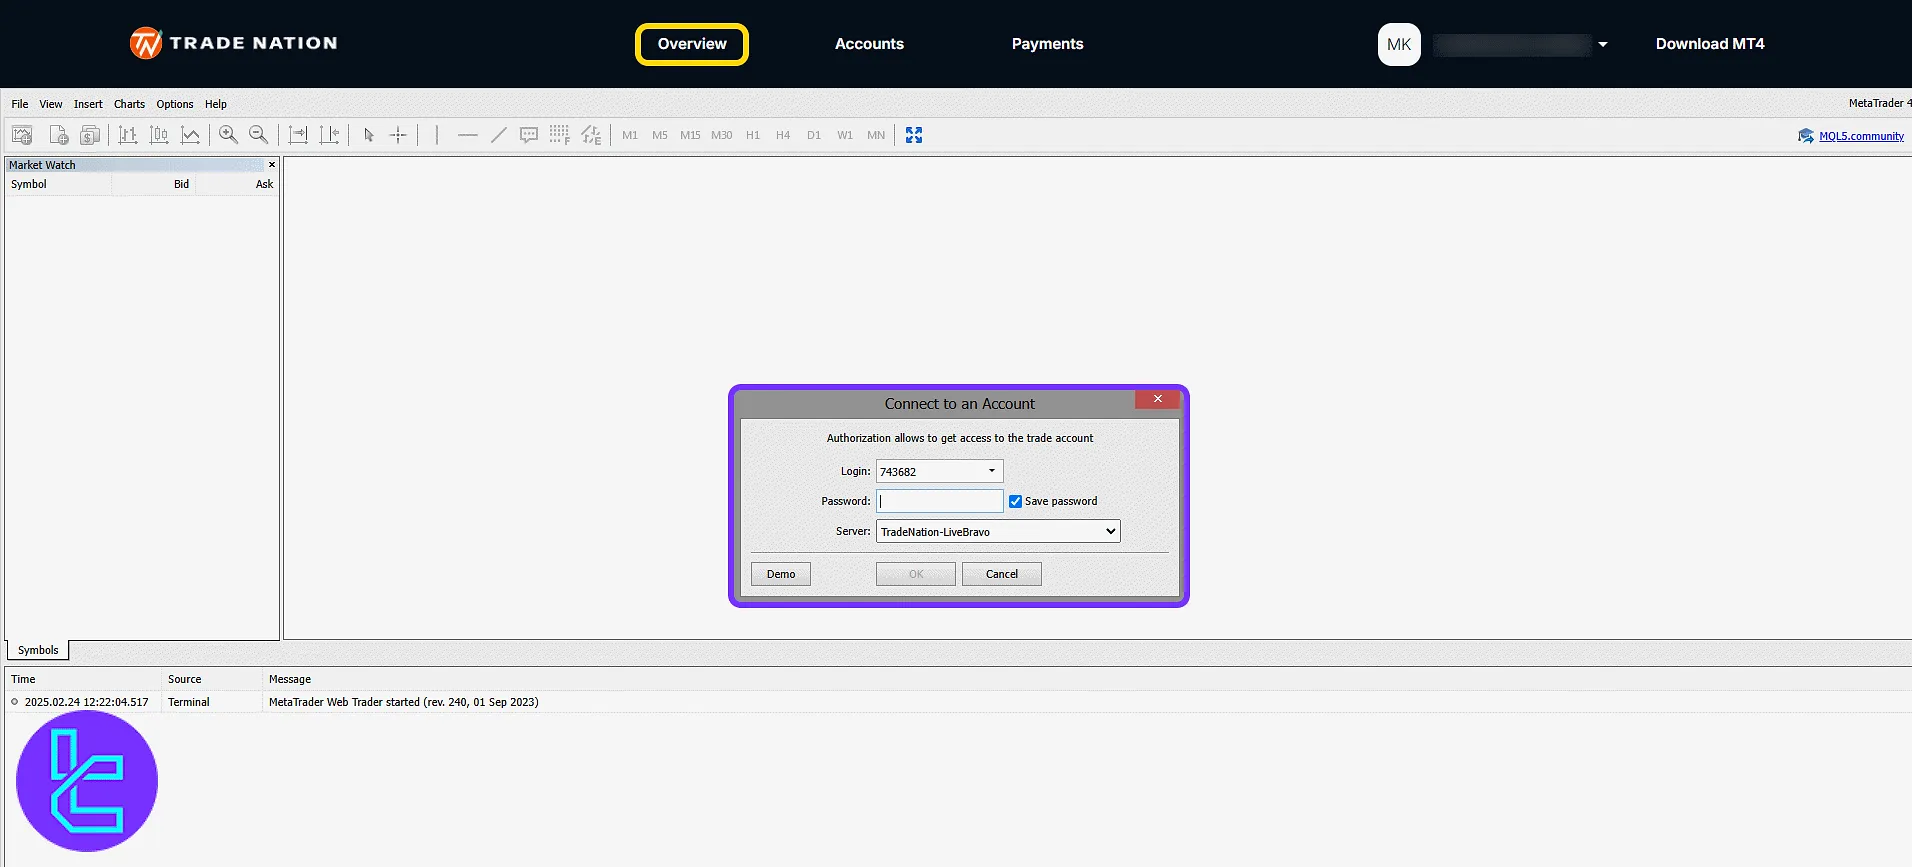Image resolution: width=1912 pixels, height=867 pixels.
Task: Select the Fibonacci Retracement tool
Action: click(559, 135)
